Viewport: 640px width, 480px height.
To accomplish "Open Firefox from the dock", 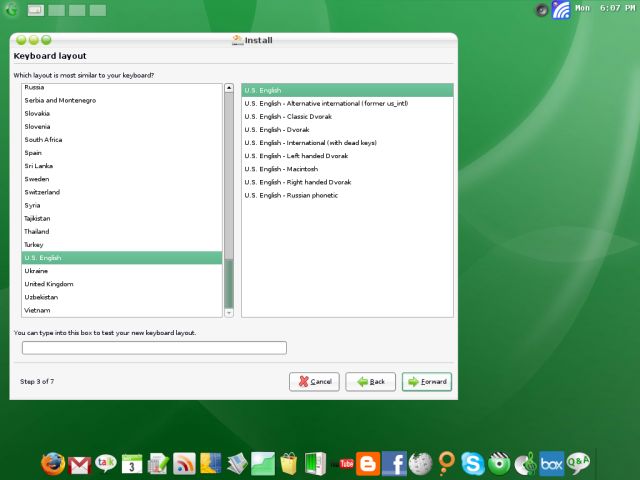I will pos(53,464).
